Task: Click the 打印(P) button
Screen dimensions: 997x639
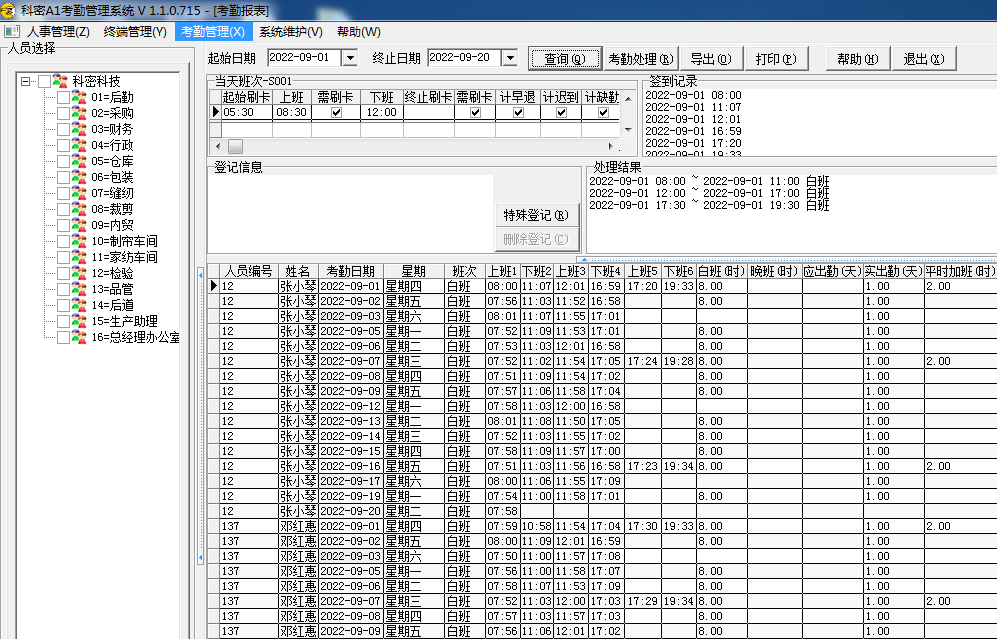Action: (x=776, y=58)
